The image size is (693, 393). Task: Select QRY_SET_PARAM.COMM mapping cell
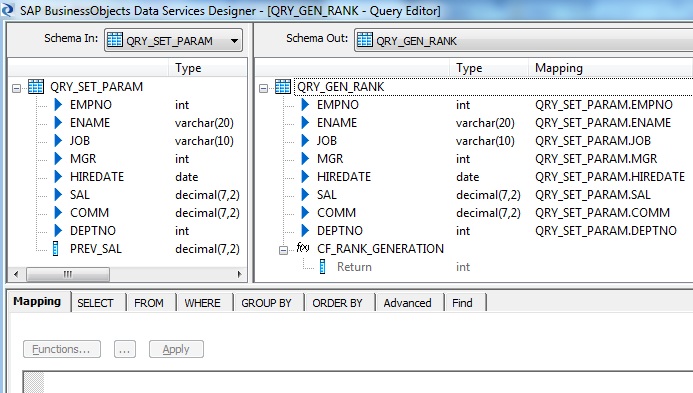pyautogui.click(x=602, y=213)
